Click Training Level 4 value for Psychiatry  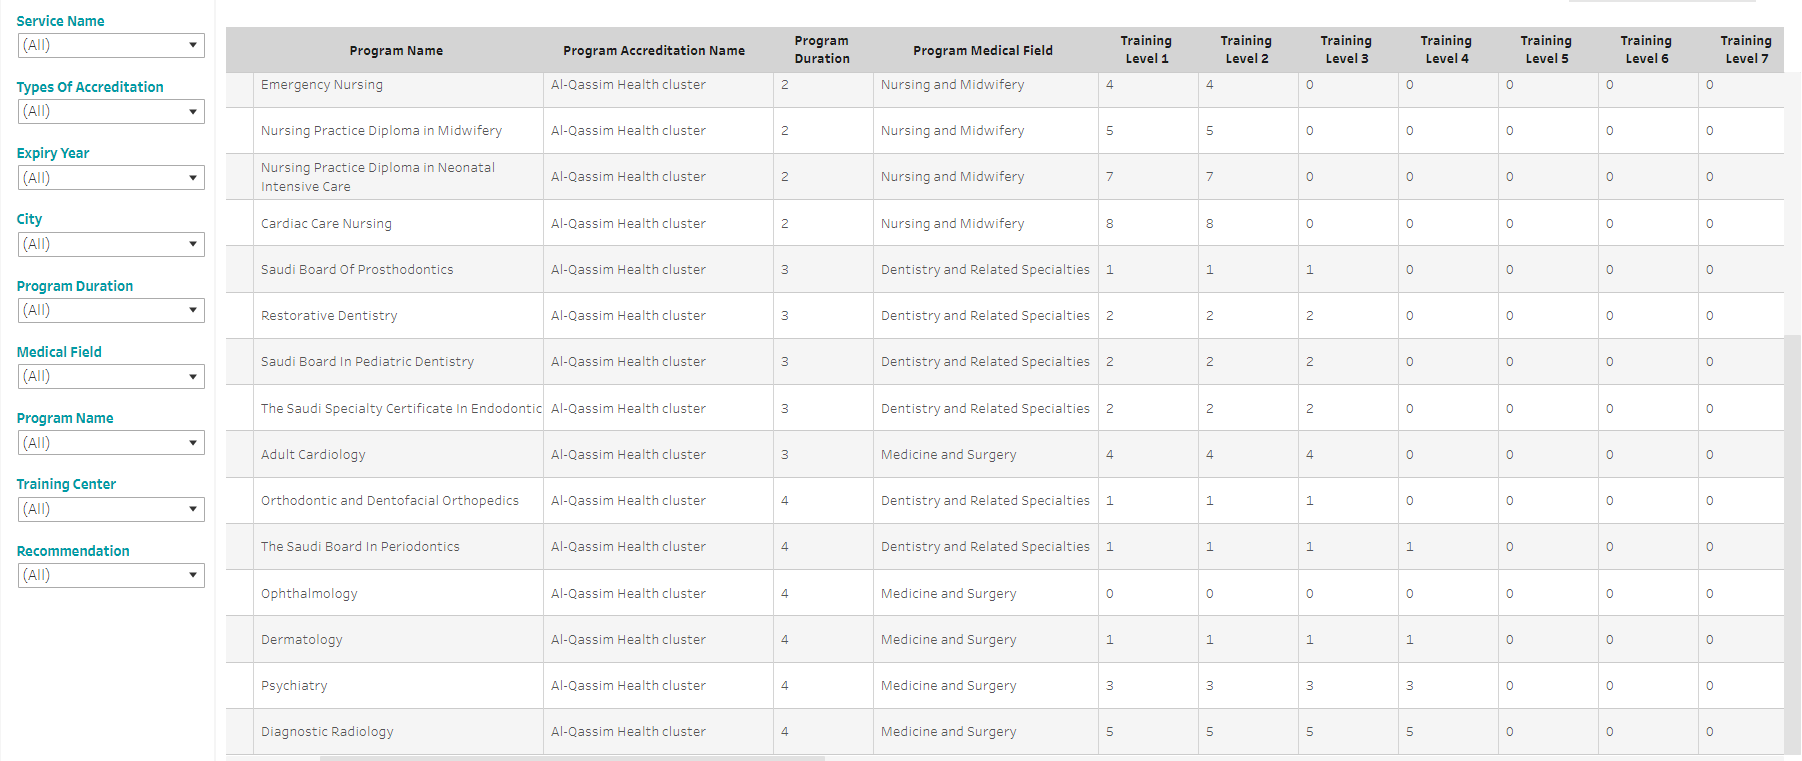(1410, 686)
